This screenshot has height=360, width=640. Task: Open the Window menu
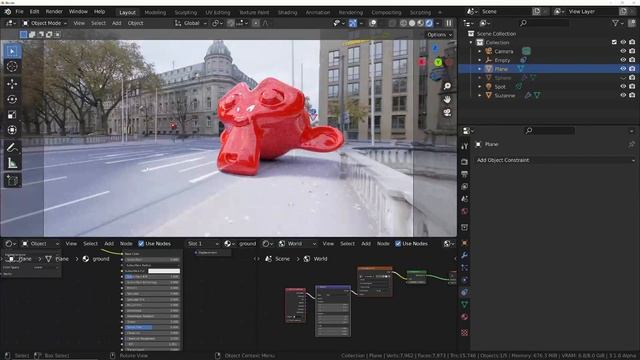click(x=78, y=12)
